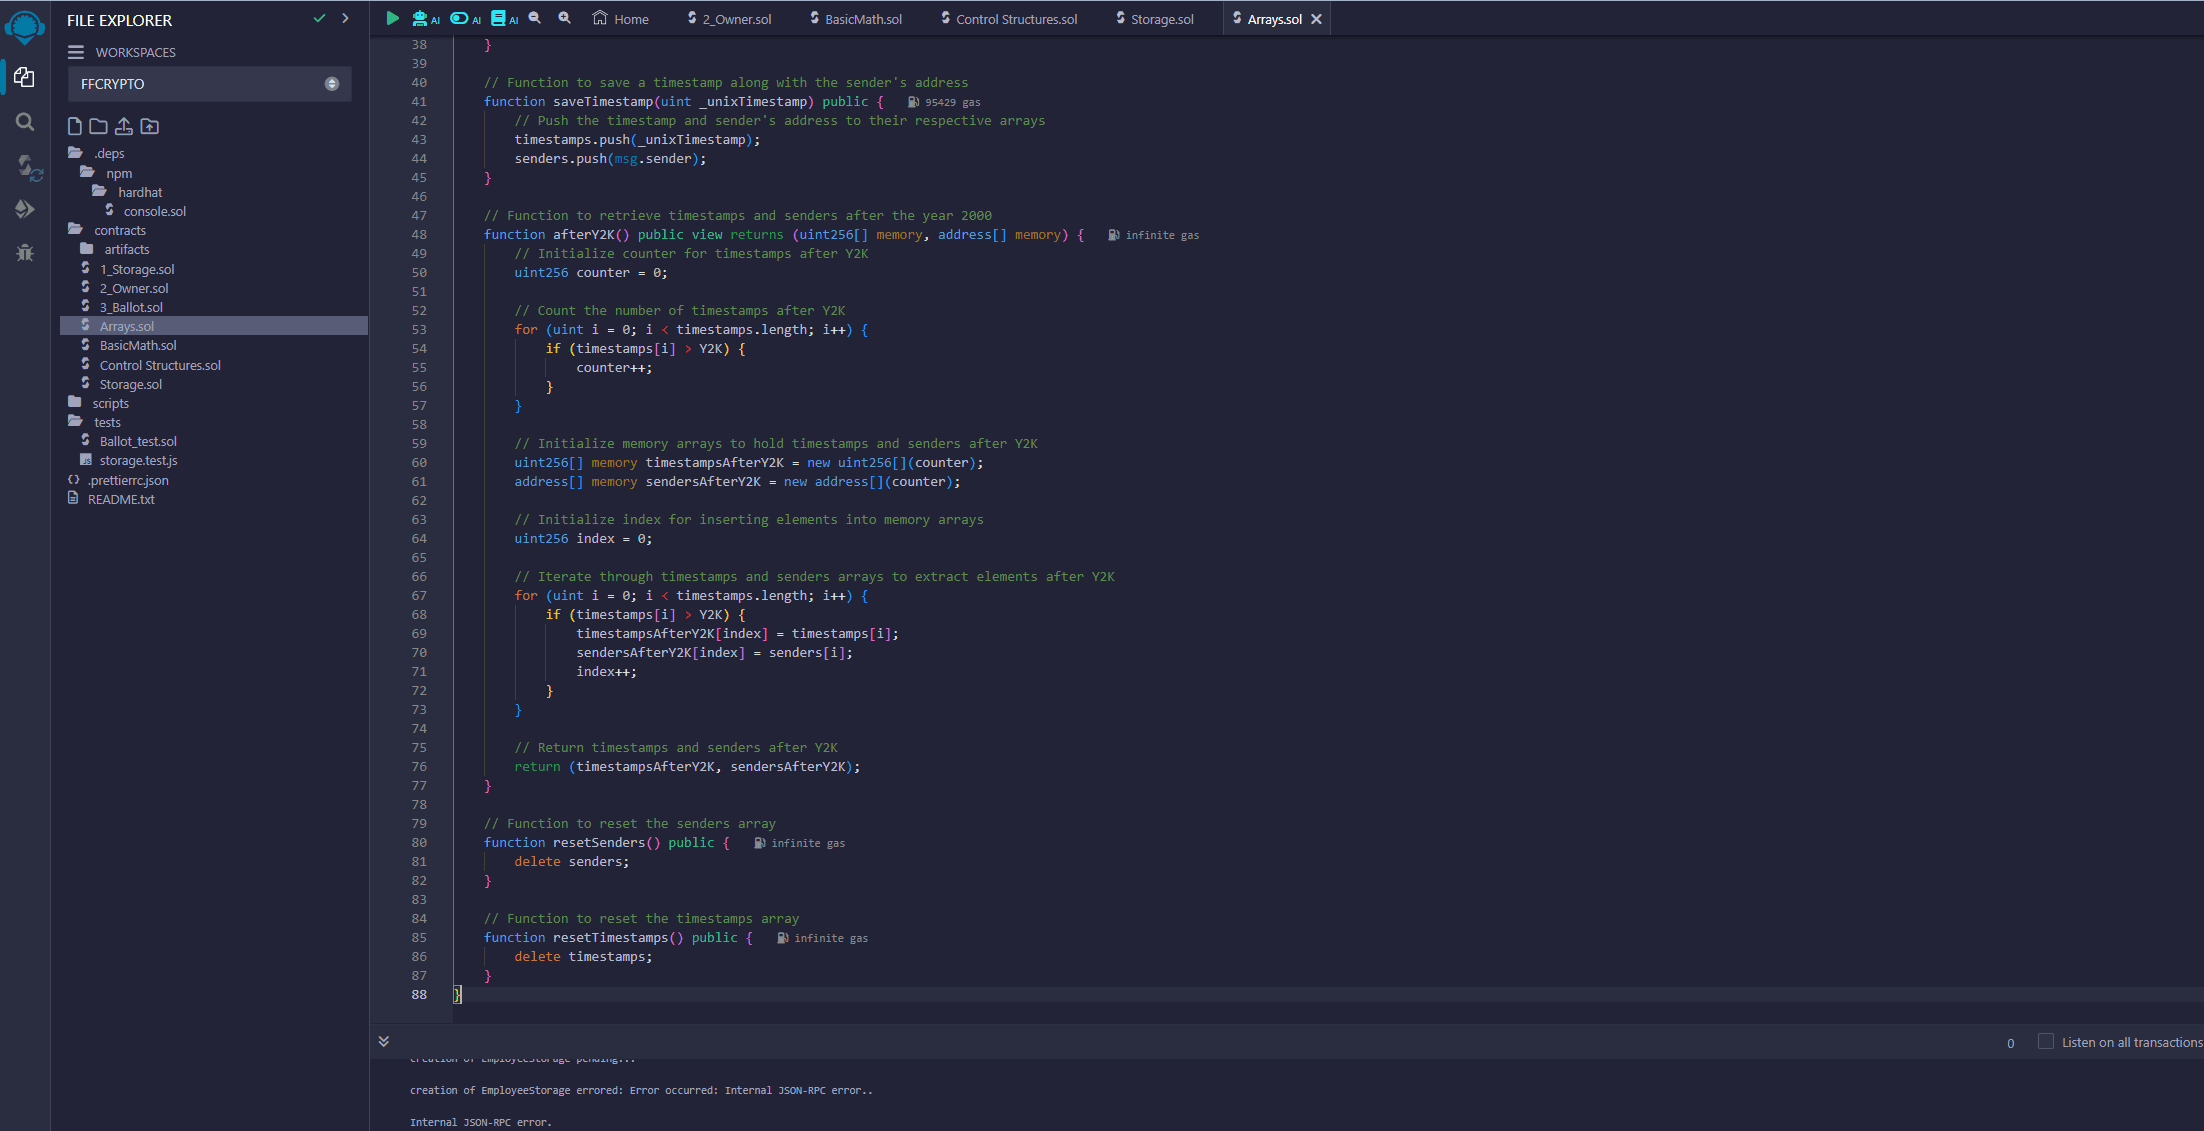
Task: Open .prettierrc.json file
Action: click(x=118, y=480)
